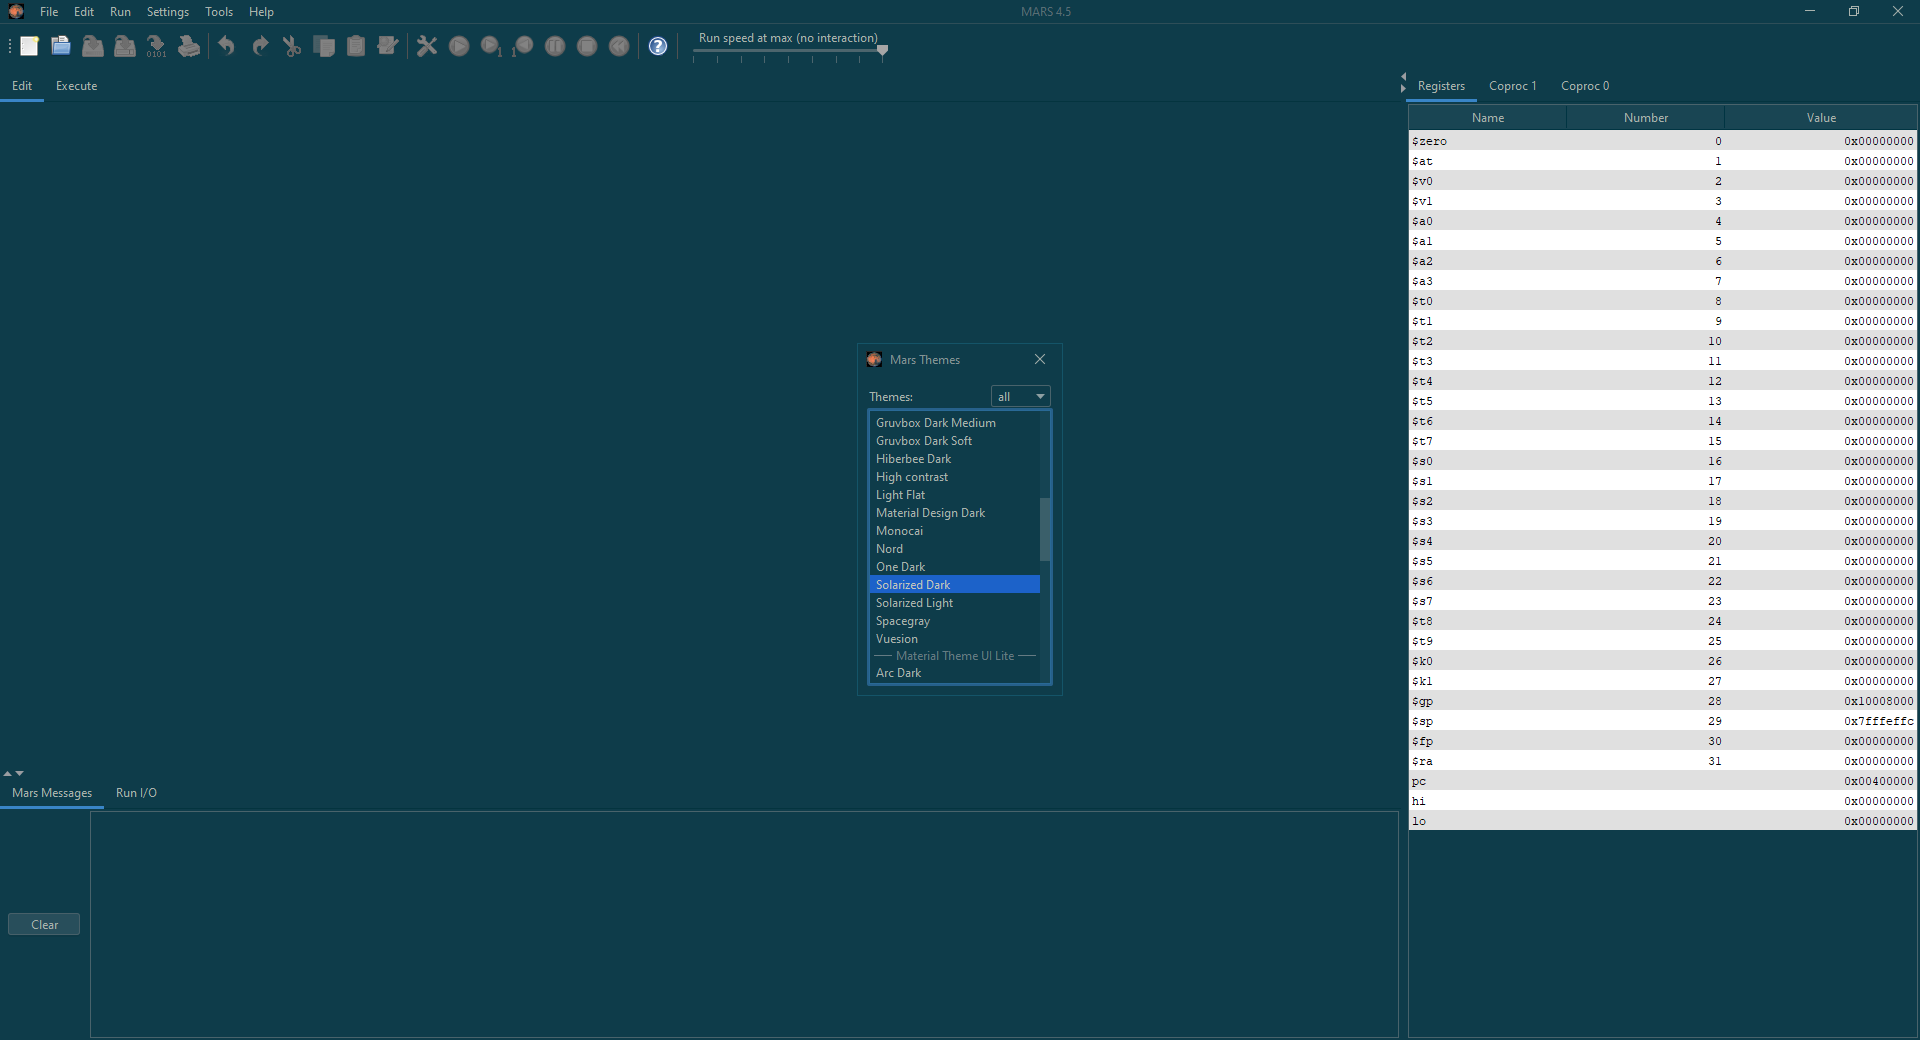Image resolution: width=1920 pixels, height=1040 pixels.
Task: Click the Paste clipboard icon
Action: [356, 46]
